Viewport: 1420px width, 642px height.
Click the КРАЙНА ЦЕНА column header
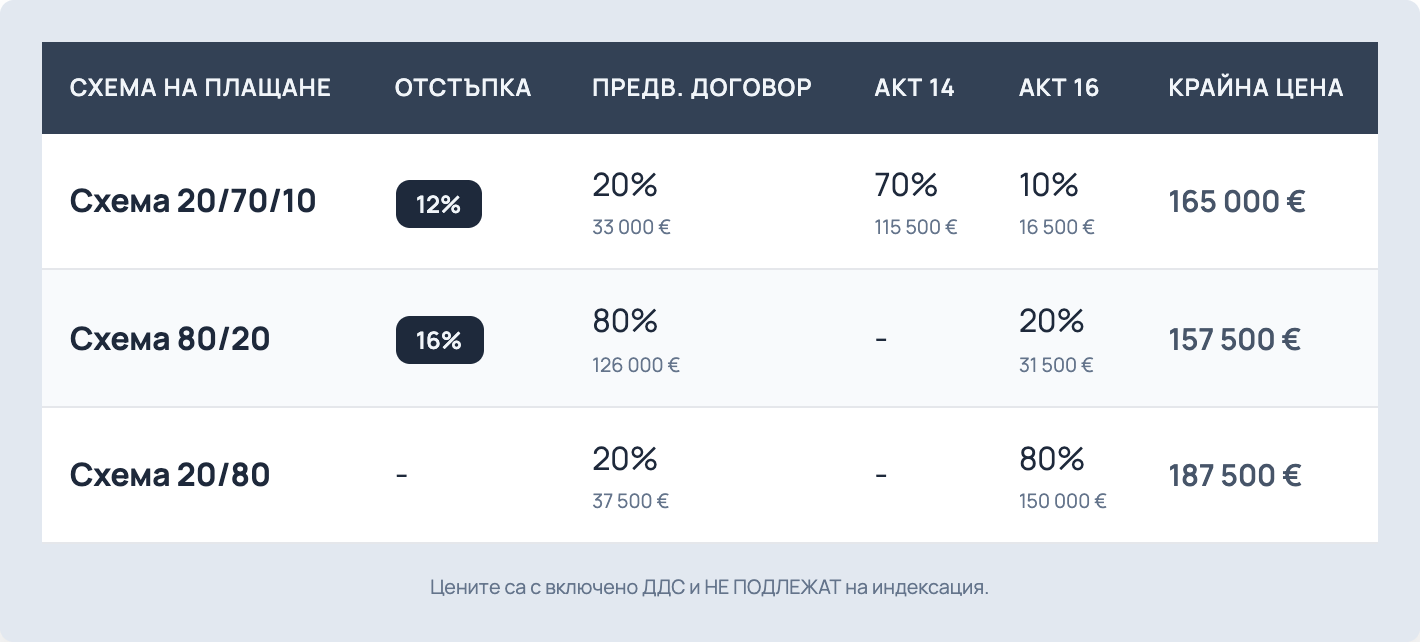coord(1255,88)
